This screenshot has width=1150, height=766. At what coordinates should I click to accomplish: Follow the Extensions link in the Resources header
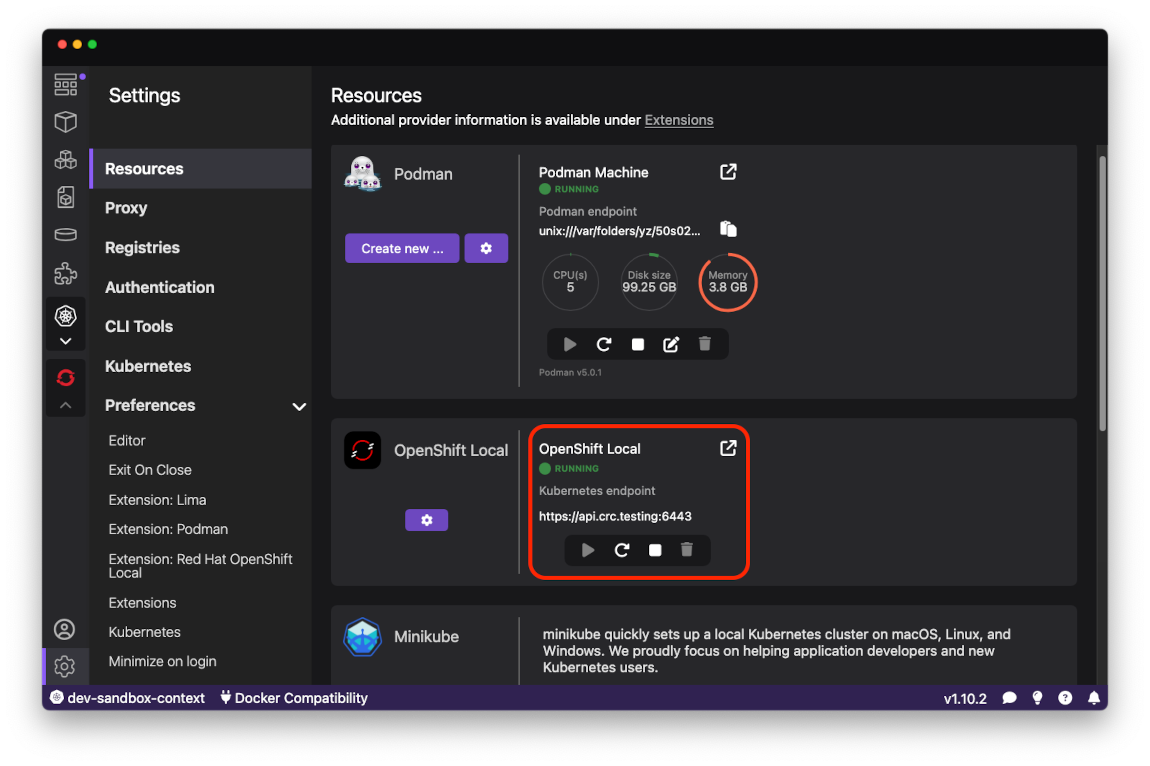(678, 120)
